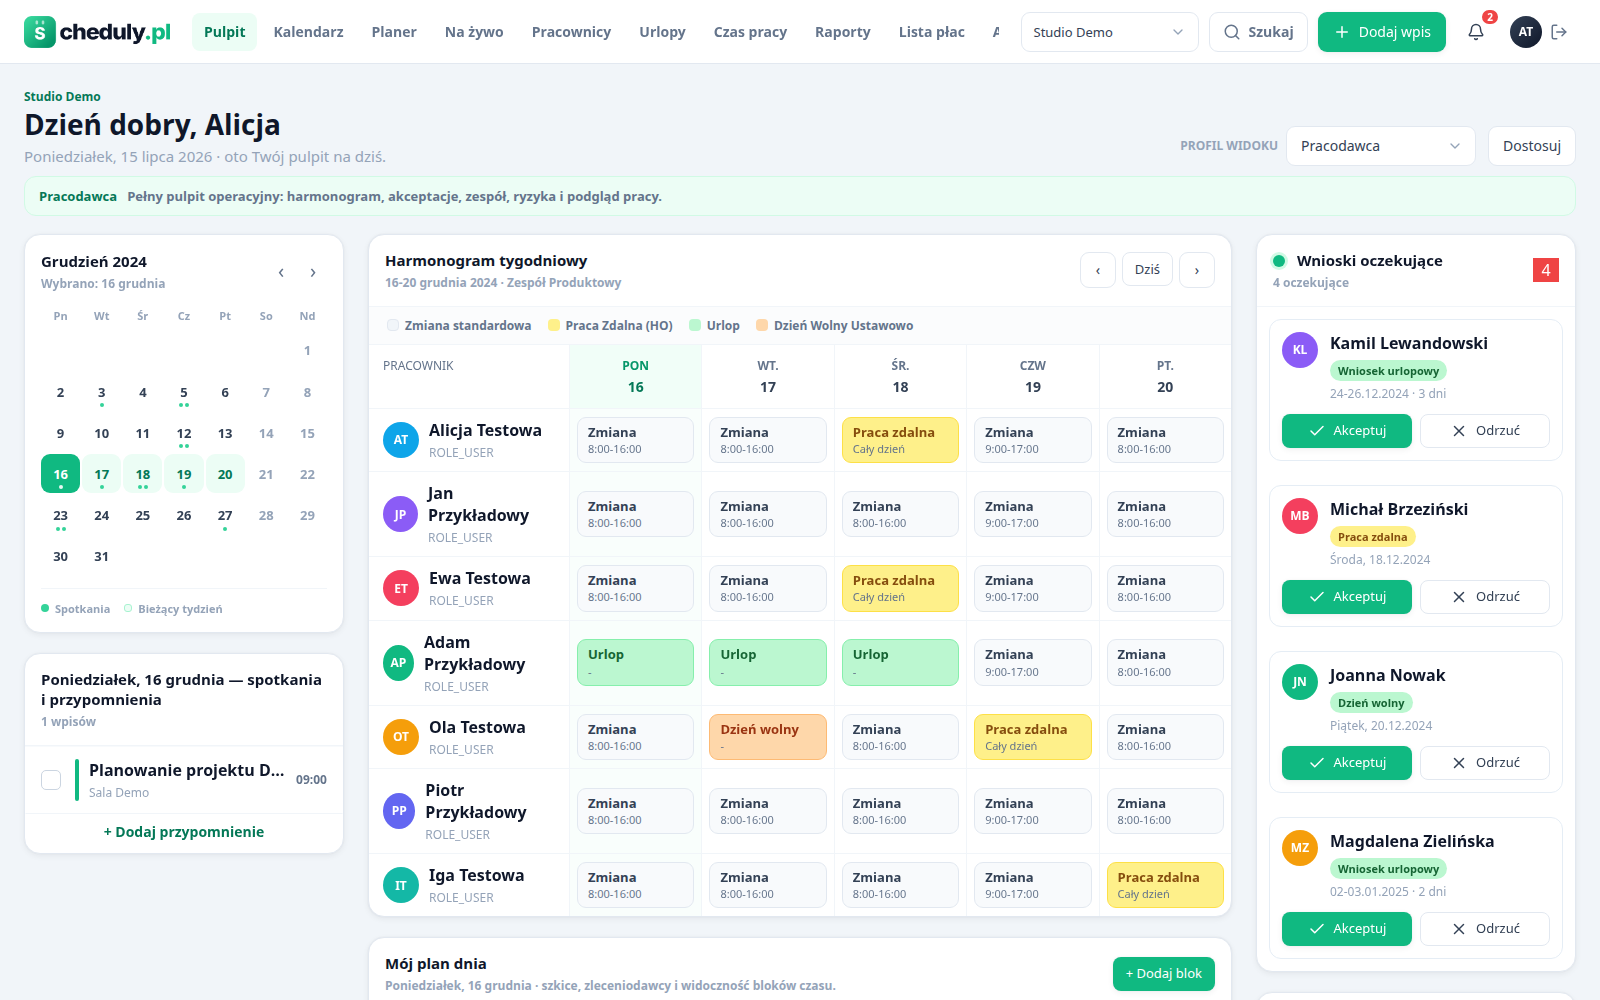1600x1000 pixels.
Task: Reject Joanna Nowak's day off request
Action: click(1485, 763)
